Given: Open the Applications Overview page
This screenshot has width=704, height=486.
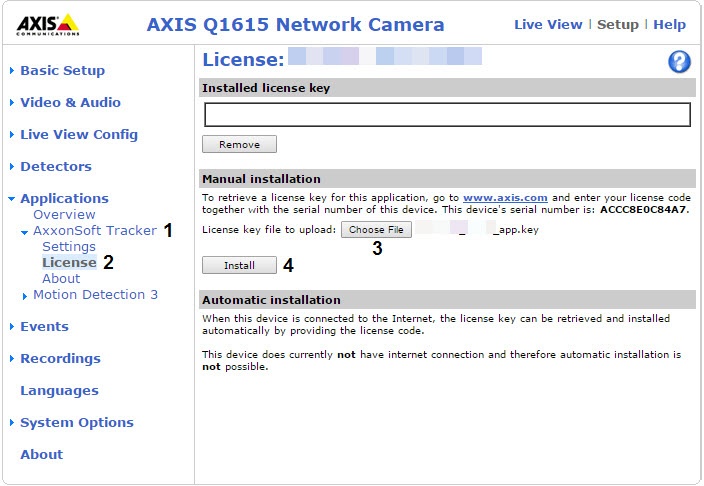Looking at the screenshot, I should [x=64, y=215].
